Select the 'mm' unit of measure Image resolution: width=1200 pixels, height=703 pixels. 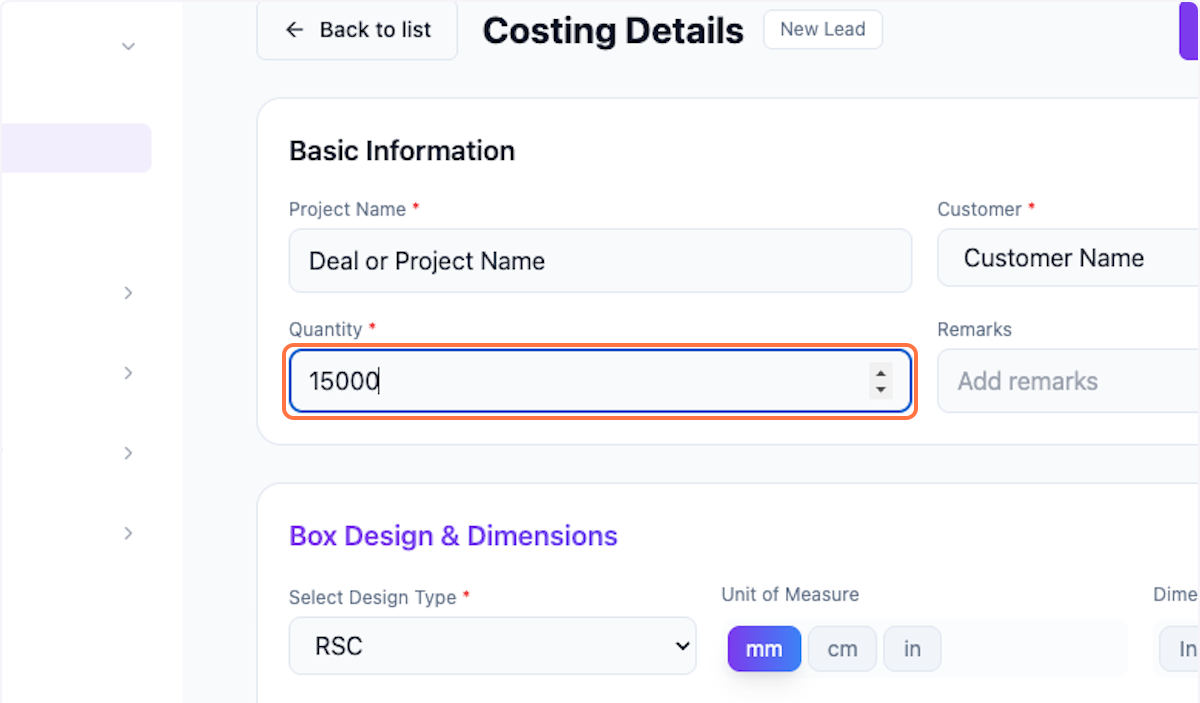coord(764,648)
